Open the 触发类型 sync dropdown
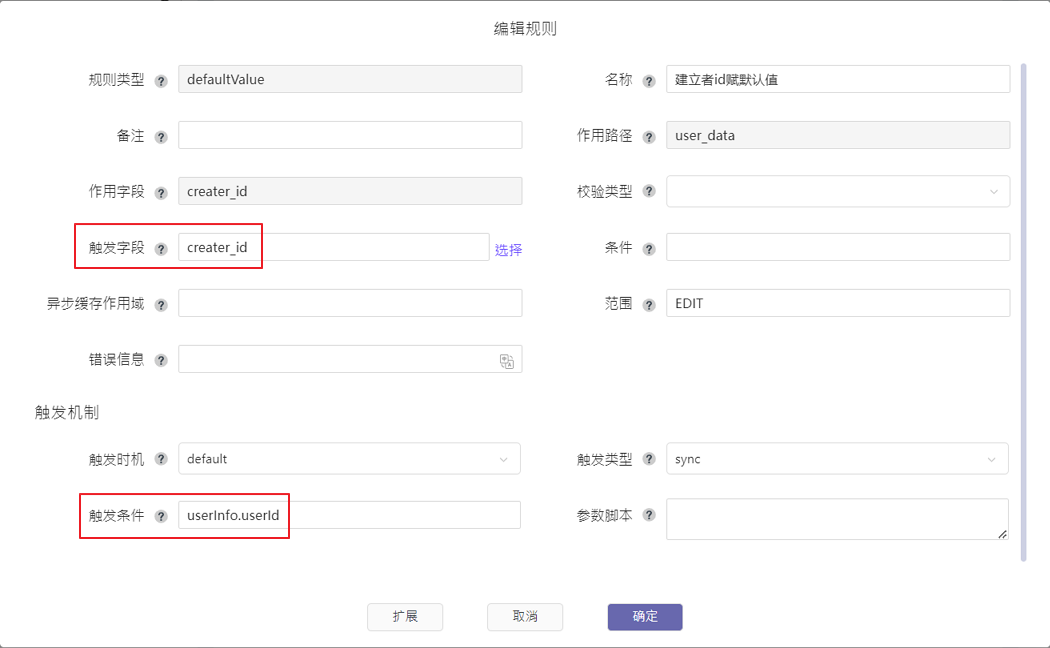Viewport: 1050px width, 648px height. pos(837,459)
